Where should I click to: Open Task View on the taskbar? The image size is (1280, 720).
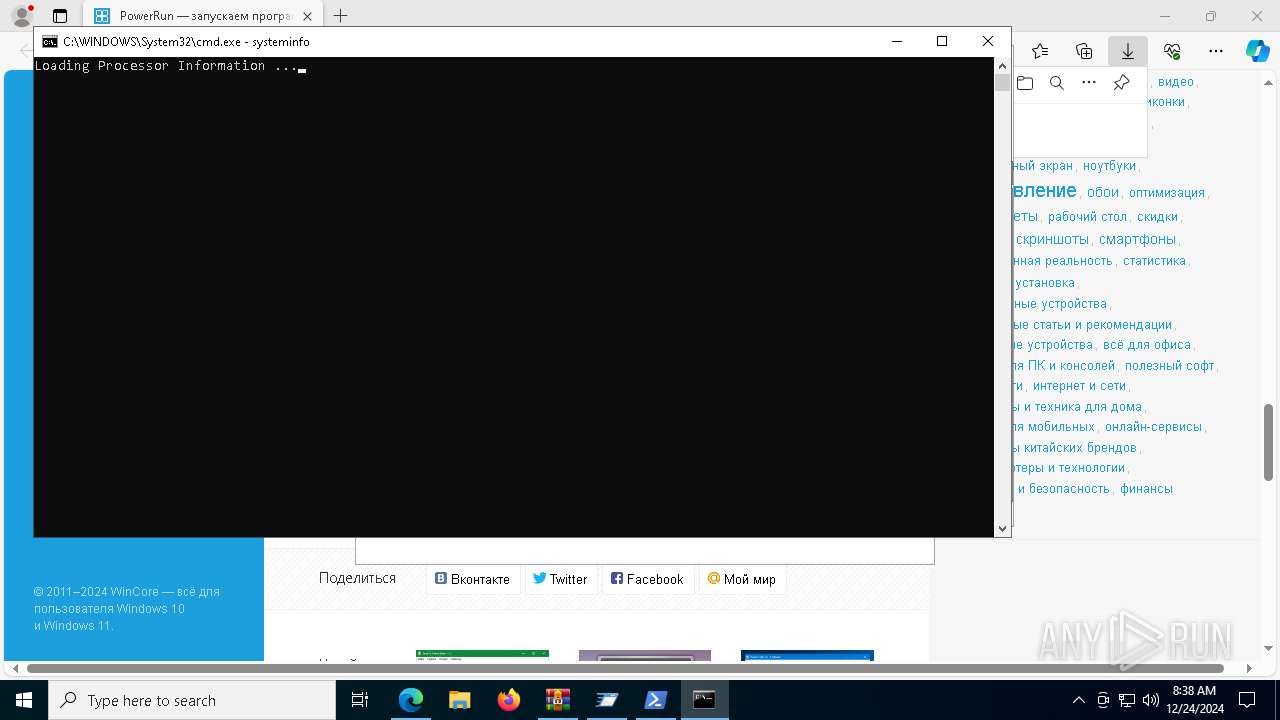[360, 700]
